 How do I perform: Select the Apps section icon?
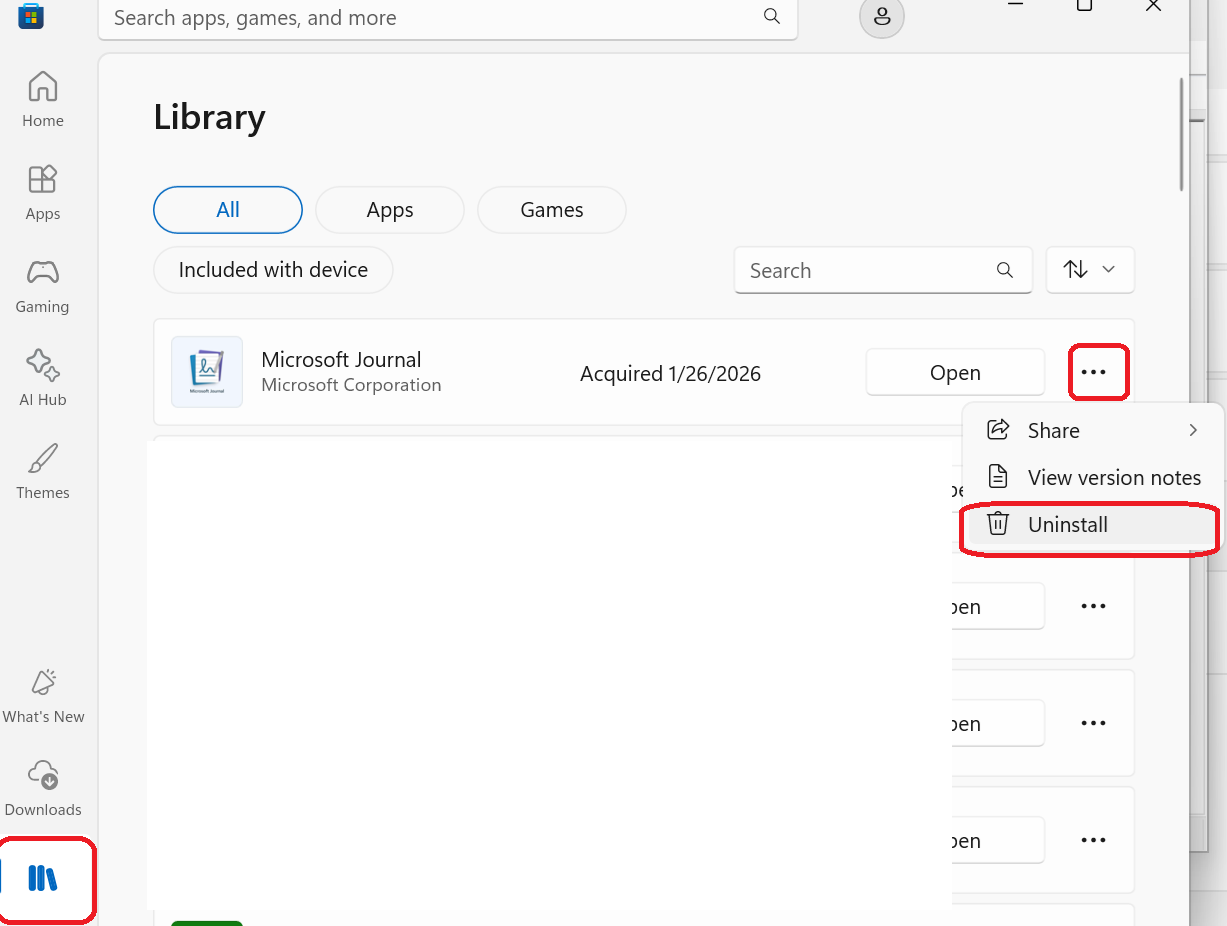[42, 191]
